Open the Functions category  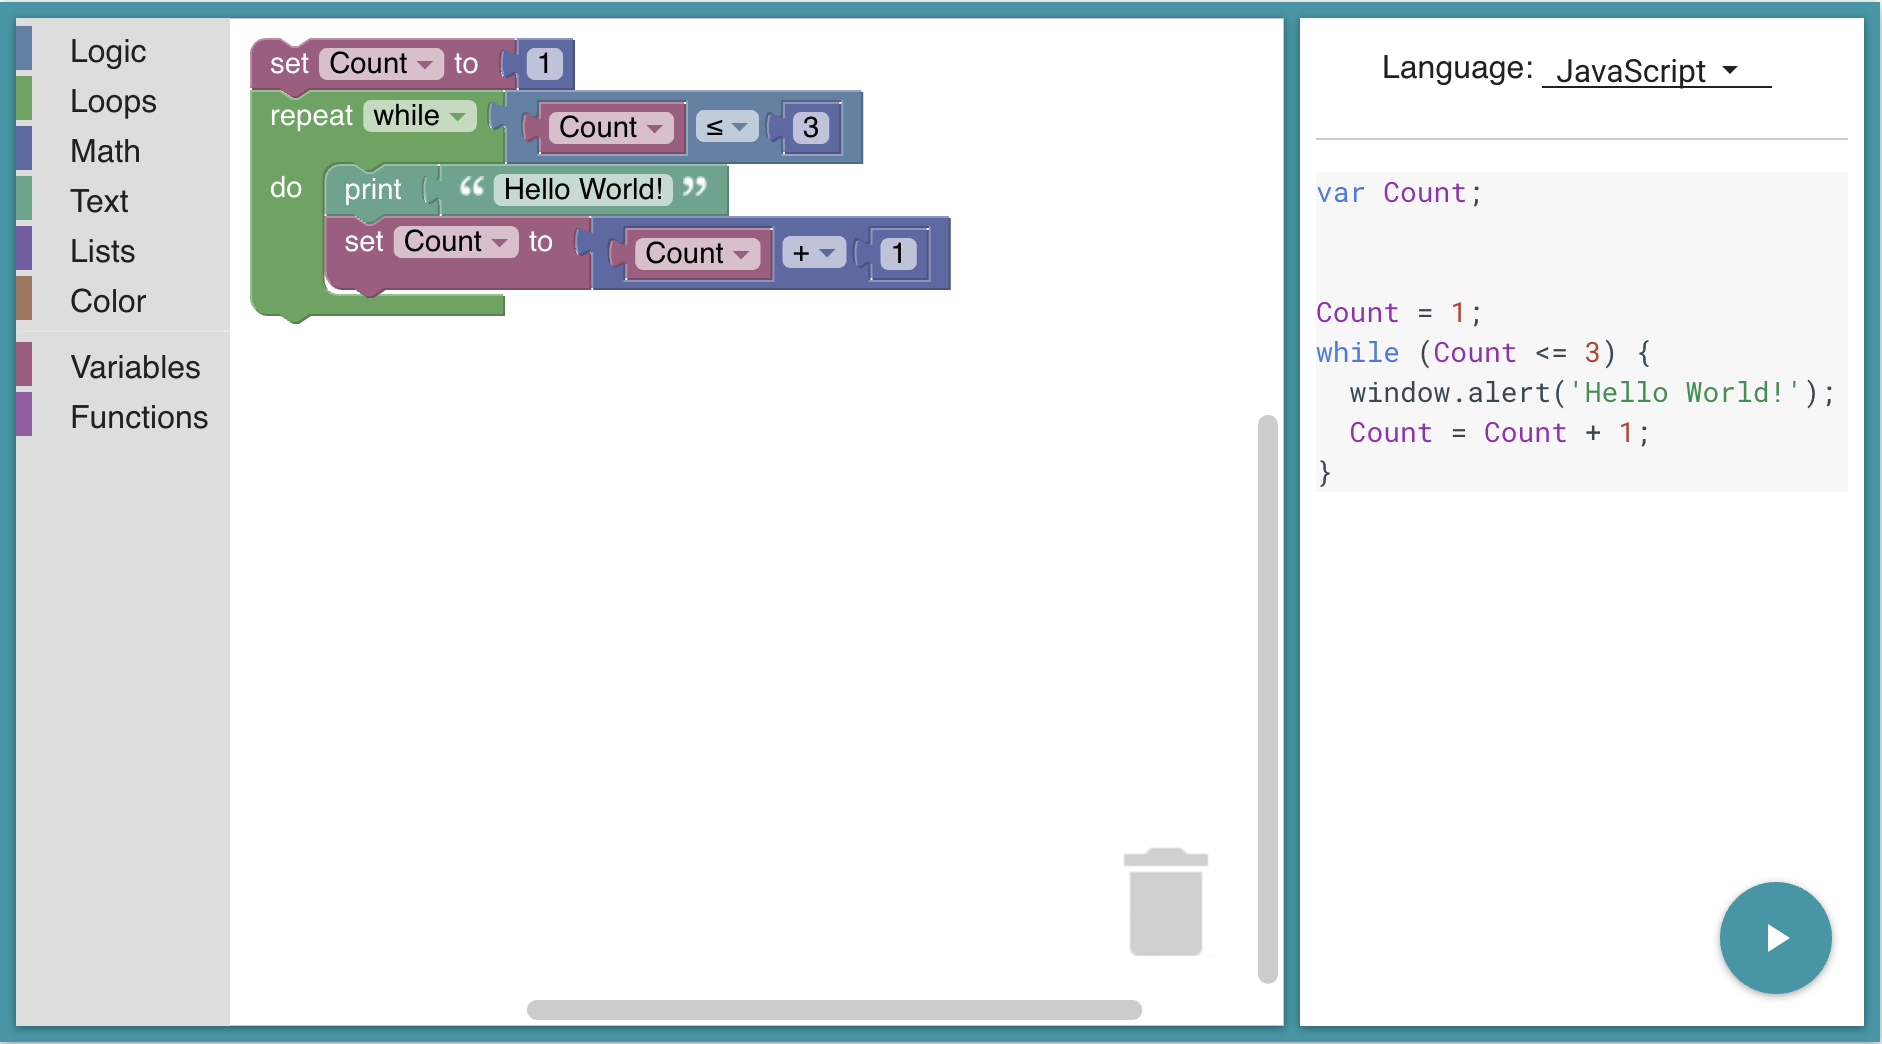click(x=139, y=417)
